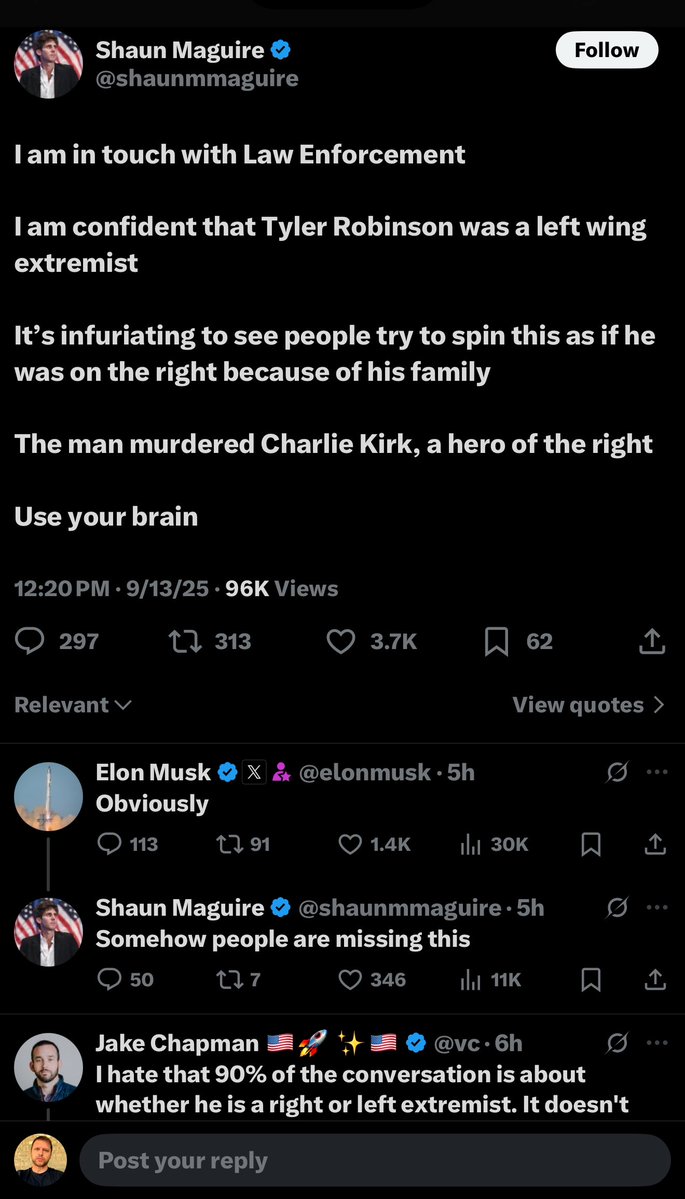The height and width of the screenshot is (1199, 685).
Task: Repost Elon Musk's reply
Action: tap(228, 844)
